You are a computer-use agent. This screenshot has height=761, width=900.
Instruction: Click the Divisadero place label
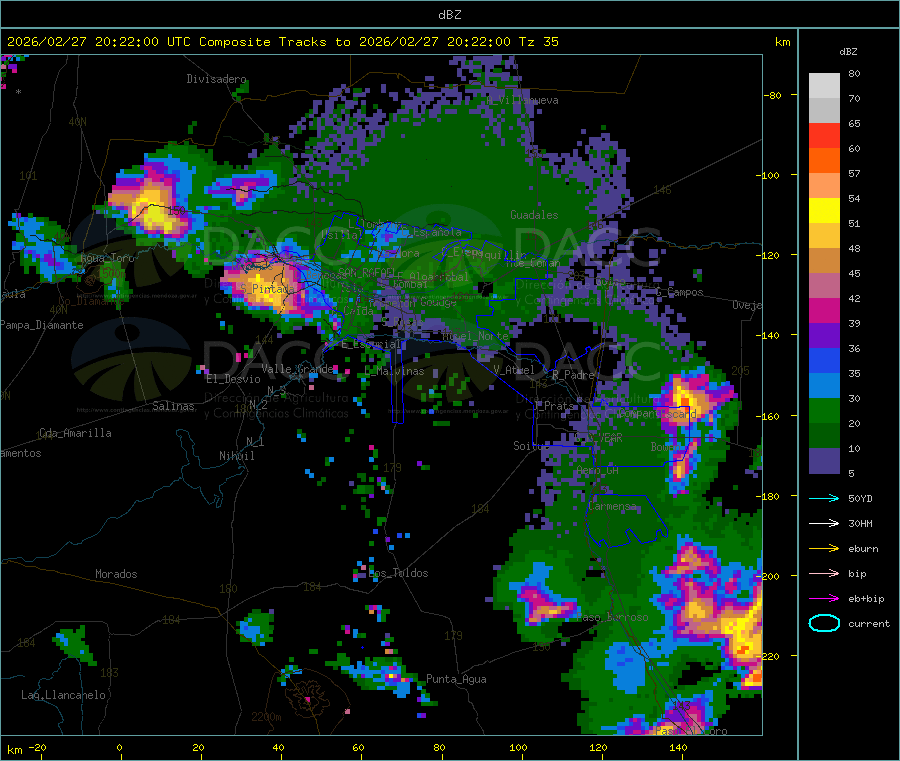216,79
